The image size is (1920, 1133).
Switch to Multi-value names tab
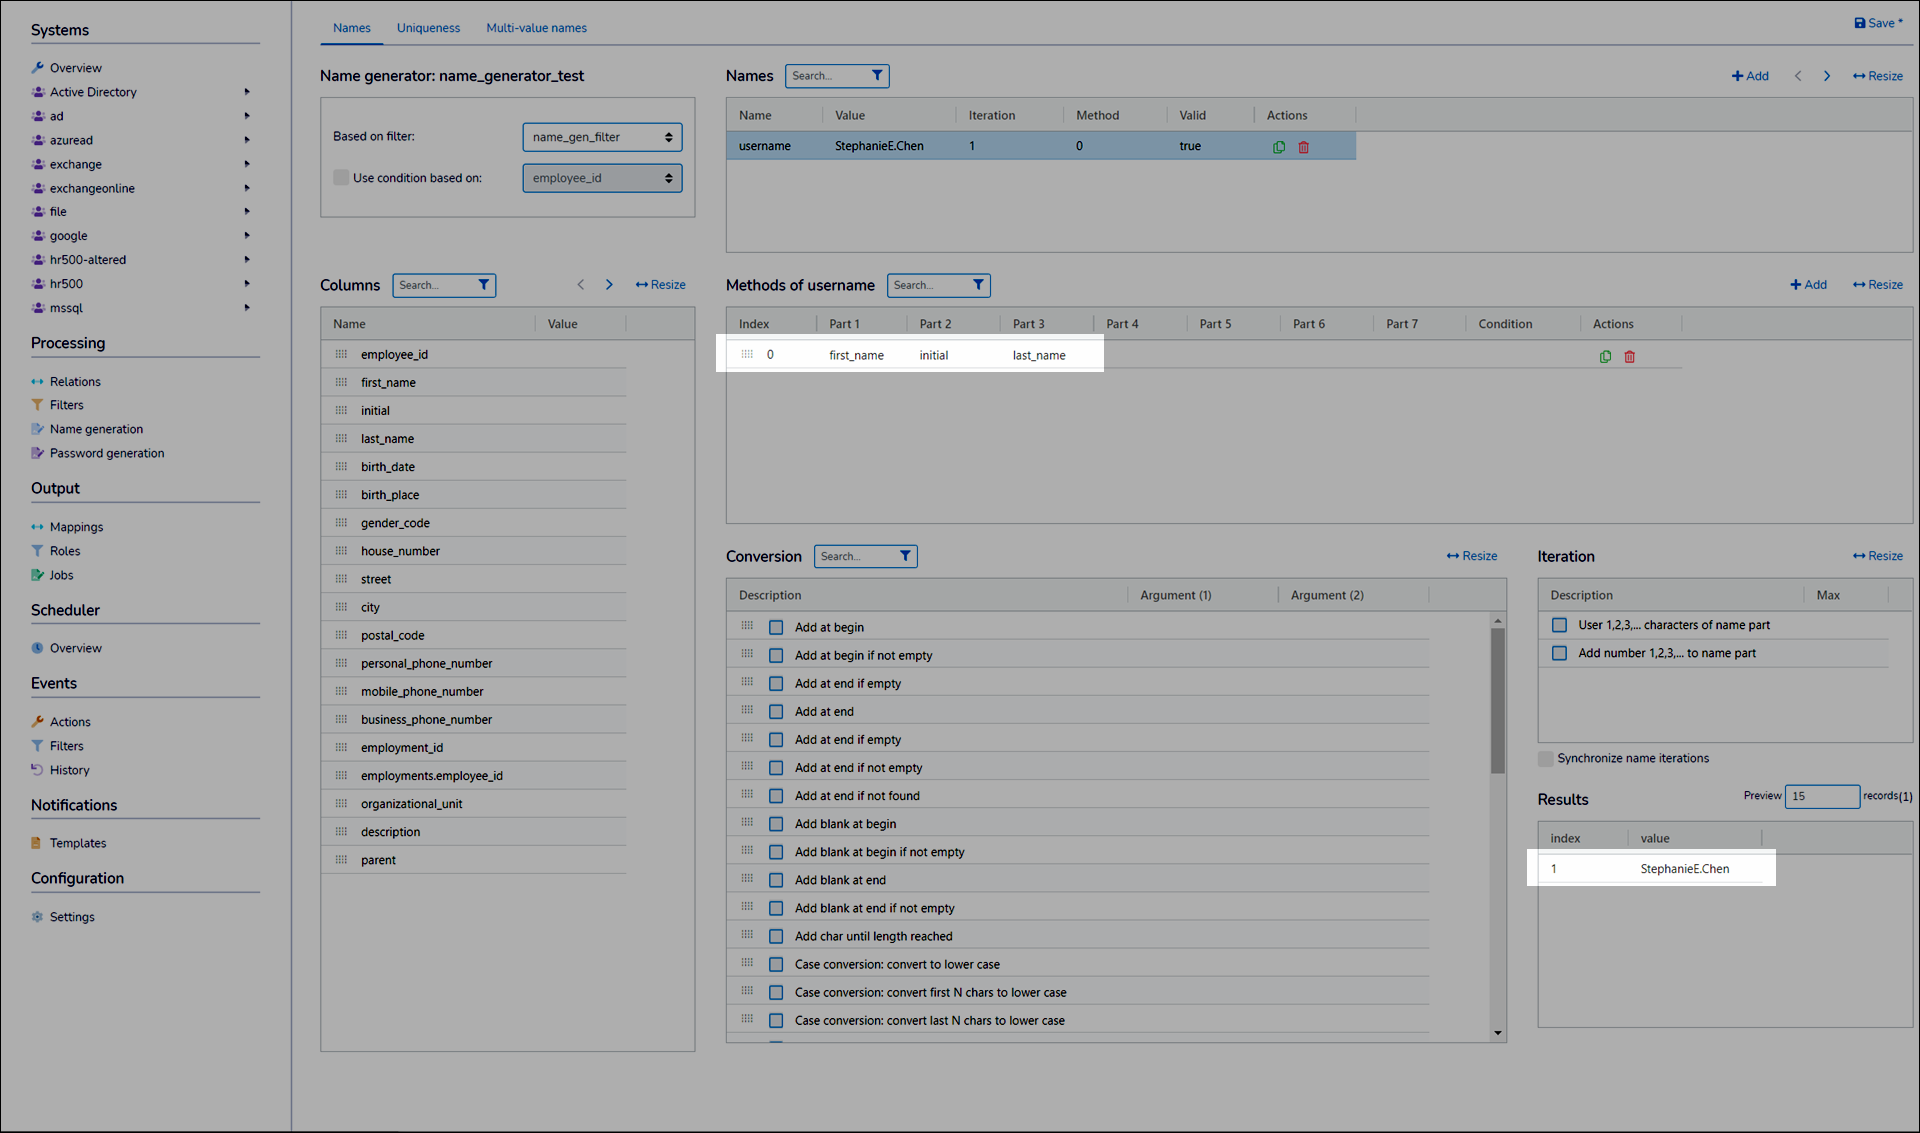(x=536, y=28)
